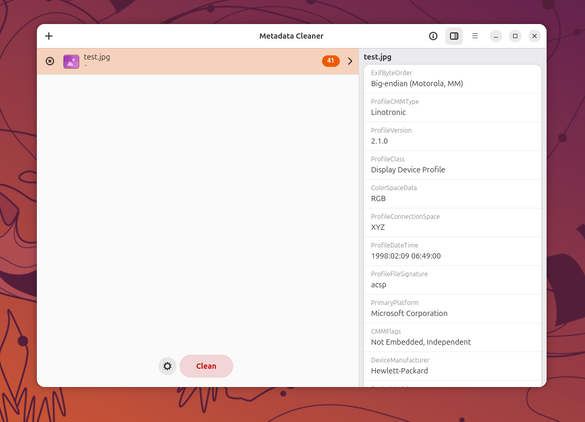Select the CMMFlags Not Embedded, Independent row
Image resolution: width=585 pixels, height=422 pixels.
tap(452, 337)
